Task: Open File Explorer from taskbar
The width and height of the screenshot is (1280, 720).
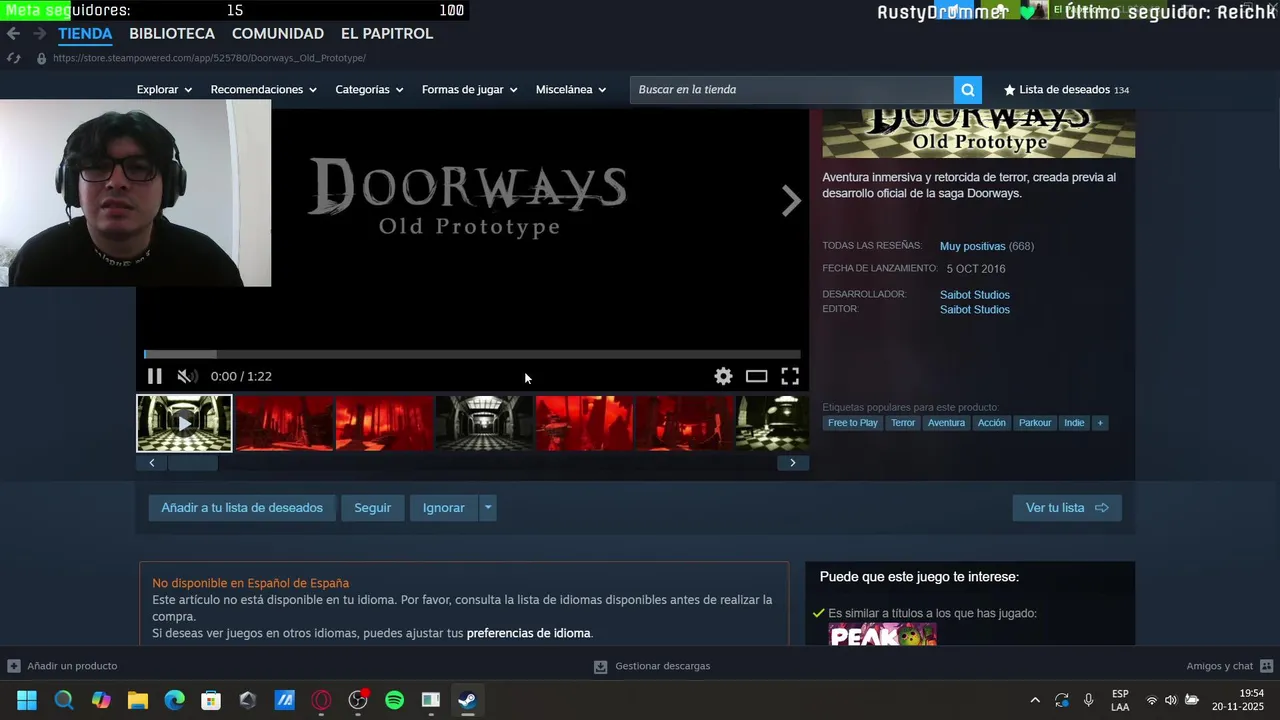Action: click(x=138, y=700)
